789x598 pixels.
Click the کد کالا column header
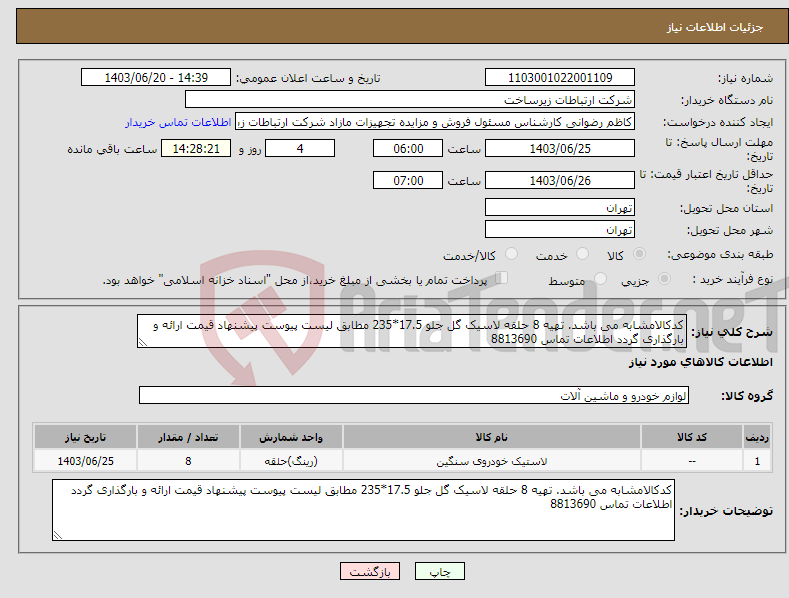pyautogui.click(x=691, y=437)
